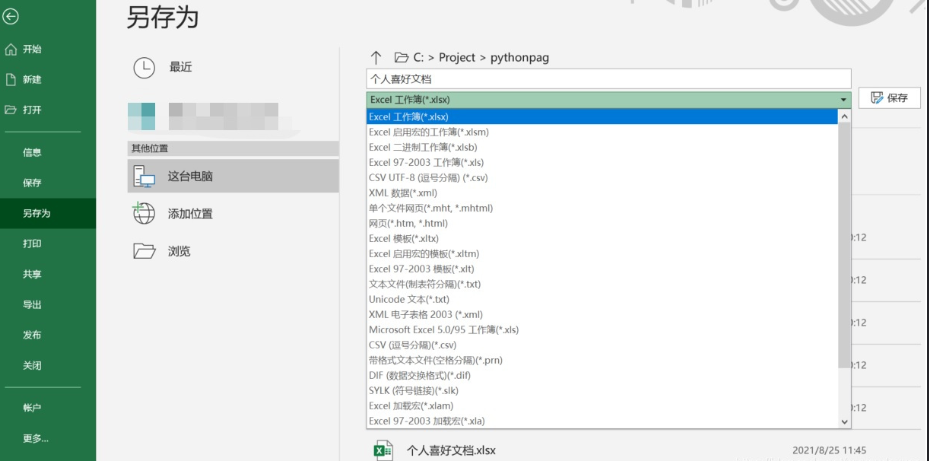
Task: Click the back arrow icon
Action: [9, 17]
